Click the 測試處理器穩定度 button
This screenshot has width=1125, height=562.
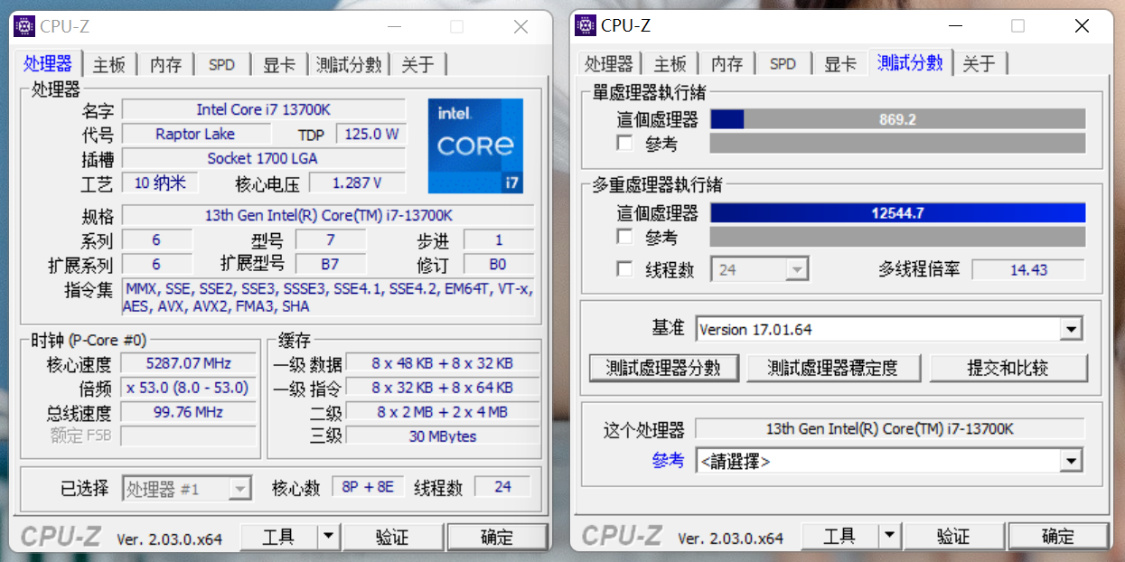tap(832, 368)
